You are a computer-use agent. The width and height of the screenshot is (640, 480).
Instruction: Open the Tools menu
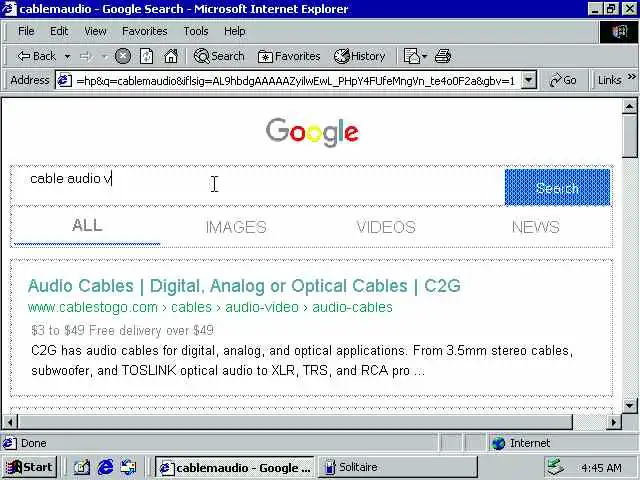(x=196, y=31)
